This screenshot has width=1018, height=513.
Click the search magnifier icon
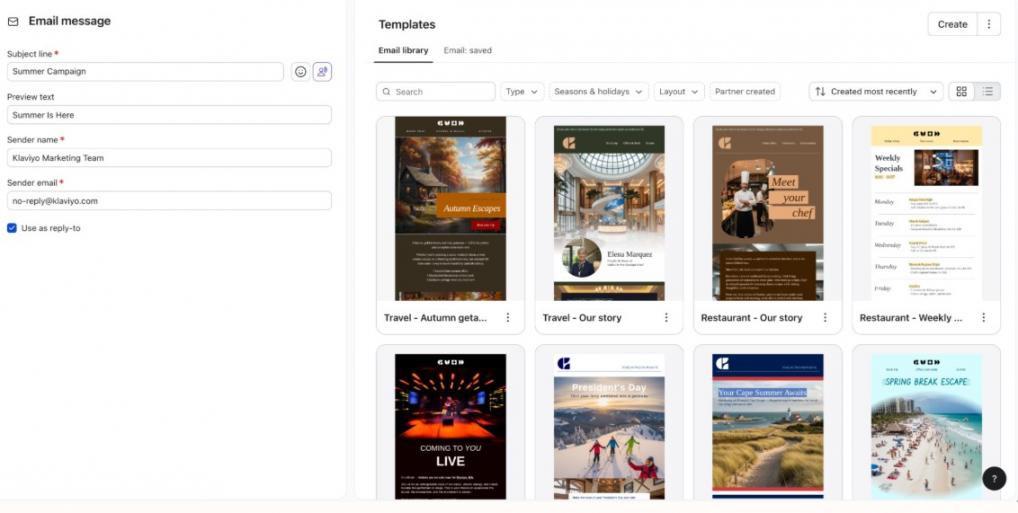387,92
